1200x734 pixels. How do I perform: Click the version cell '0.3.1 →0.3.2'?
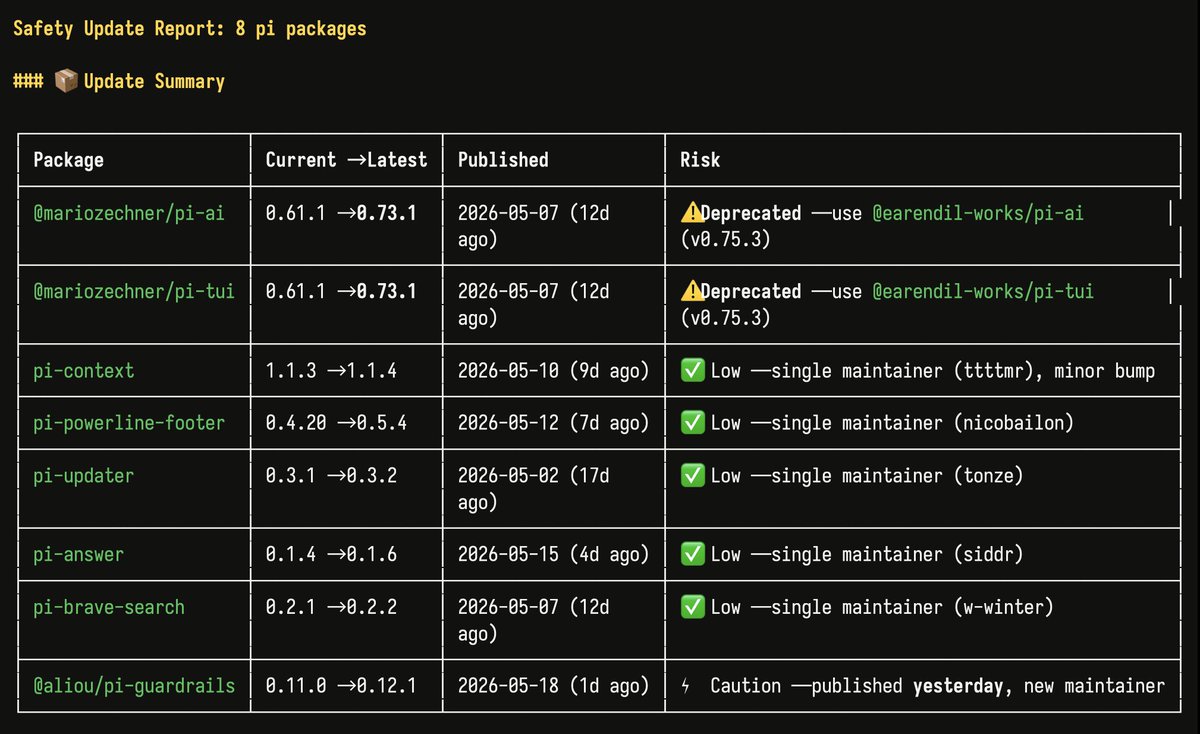[x=331, y=476]
